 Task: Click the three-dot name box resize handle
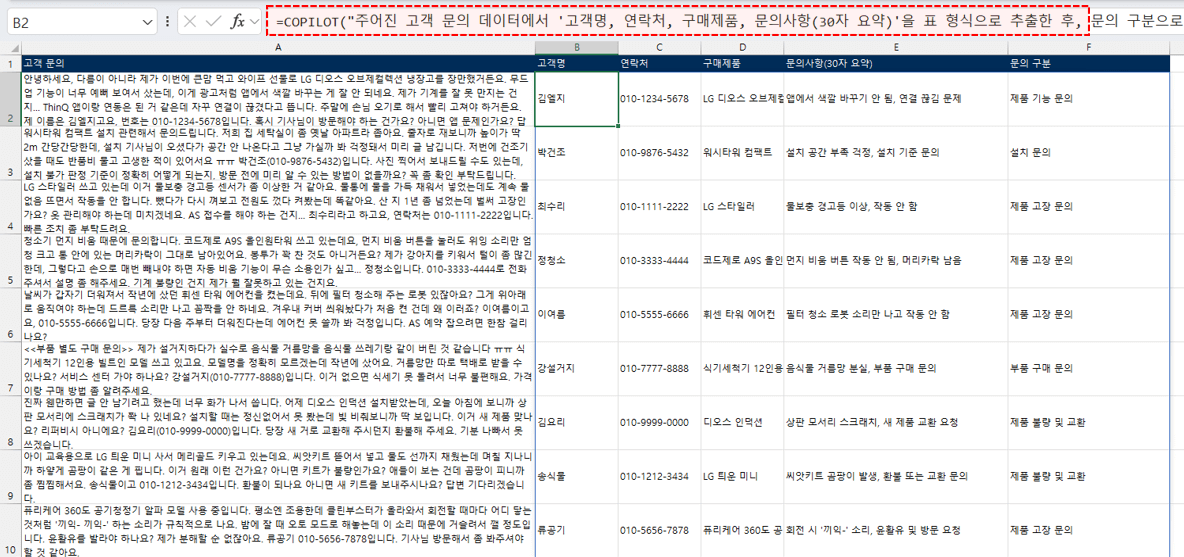[165, 21]
